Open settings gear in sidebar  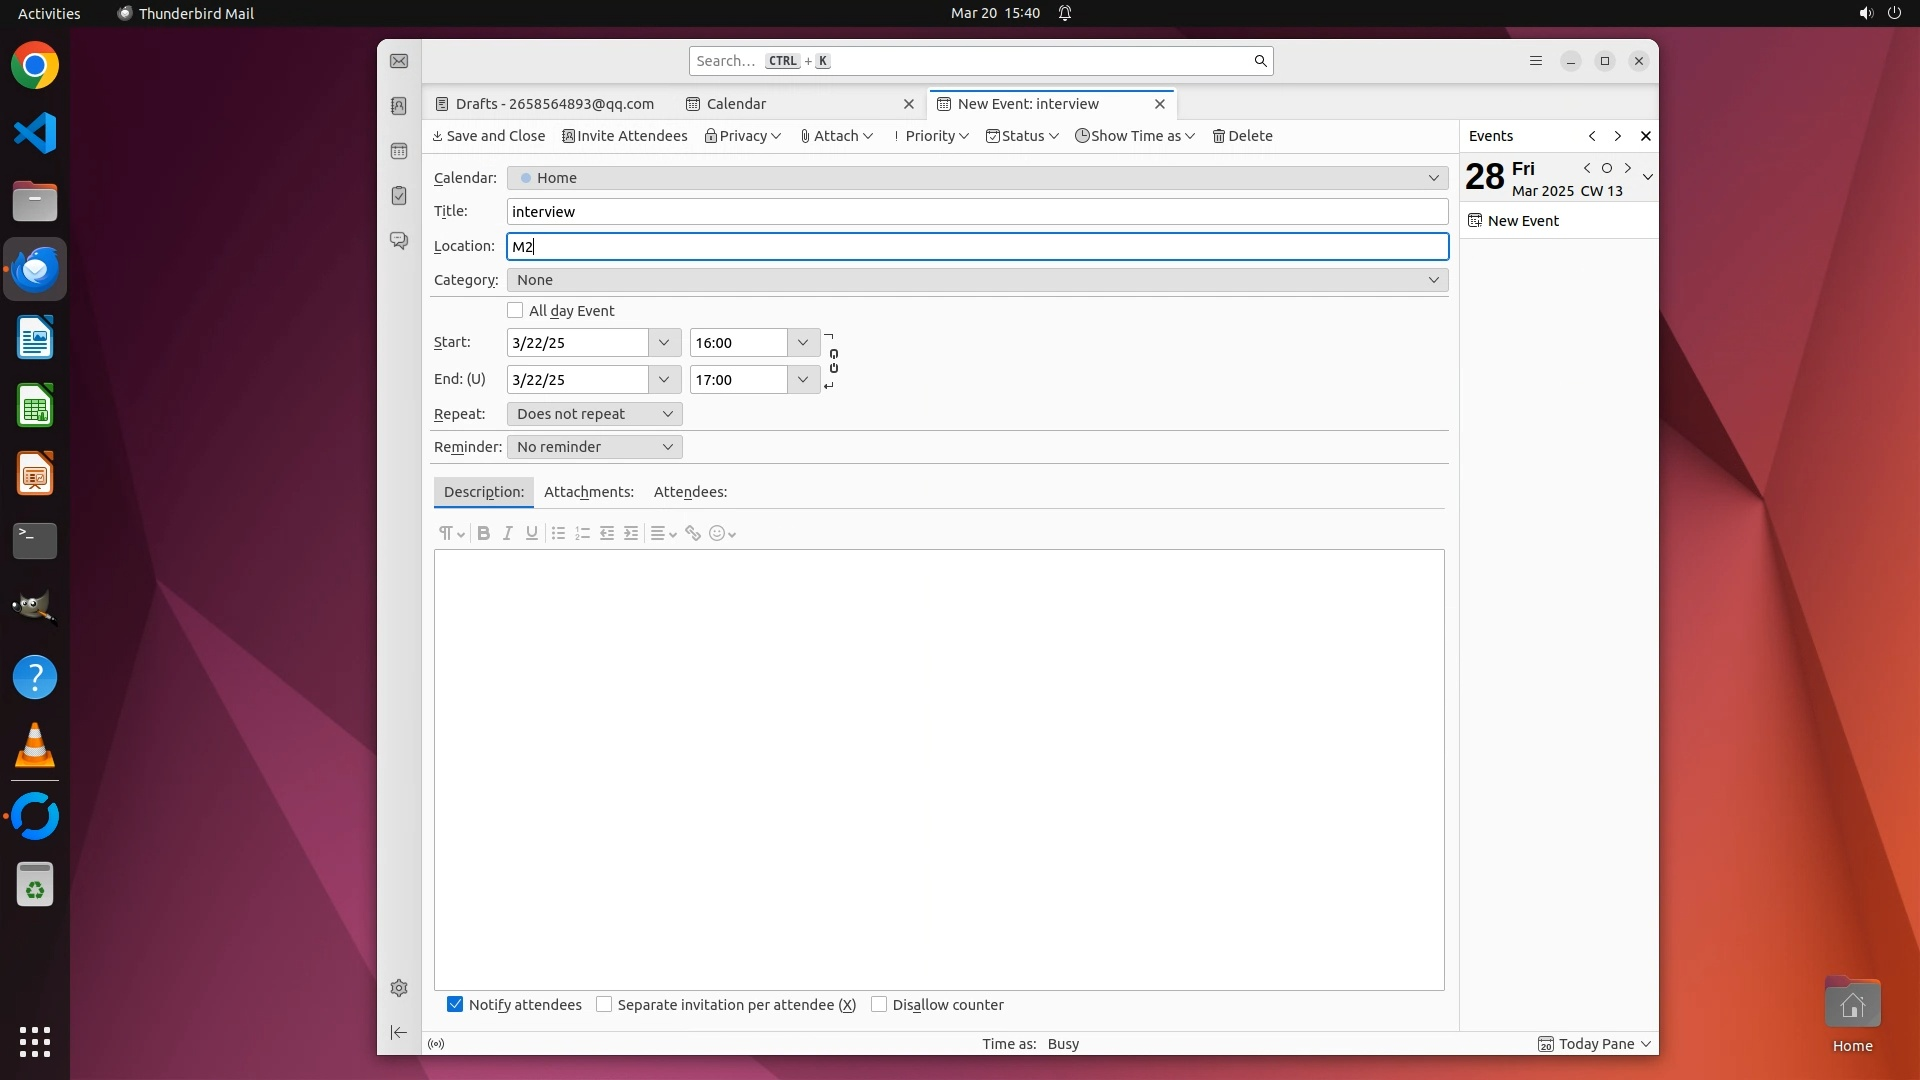click(x=399, y=988)
